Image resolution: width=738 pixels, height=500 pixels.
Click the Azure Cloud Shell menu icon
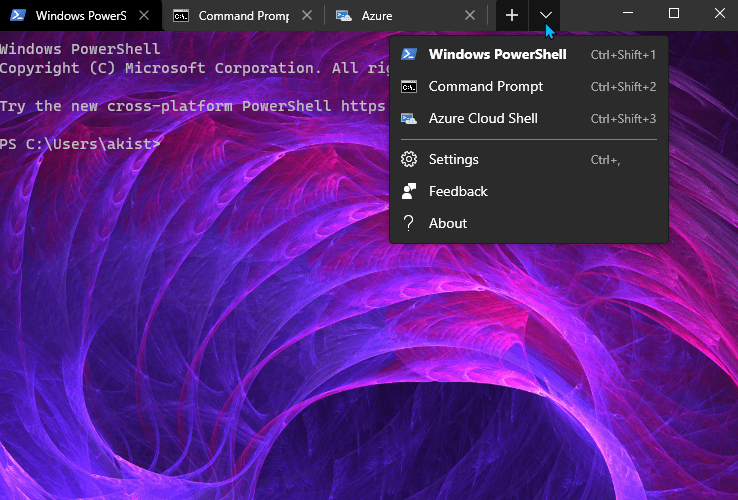(x=409, y=119)
